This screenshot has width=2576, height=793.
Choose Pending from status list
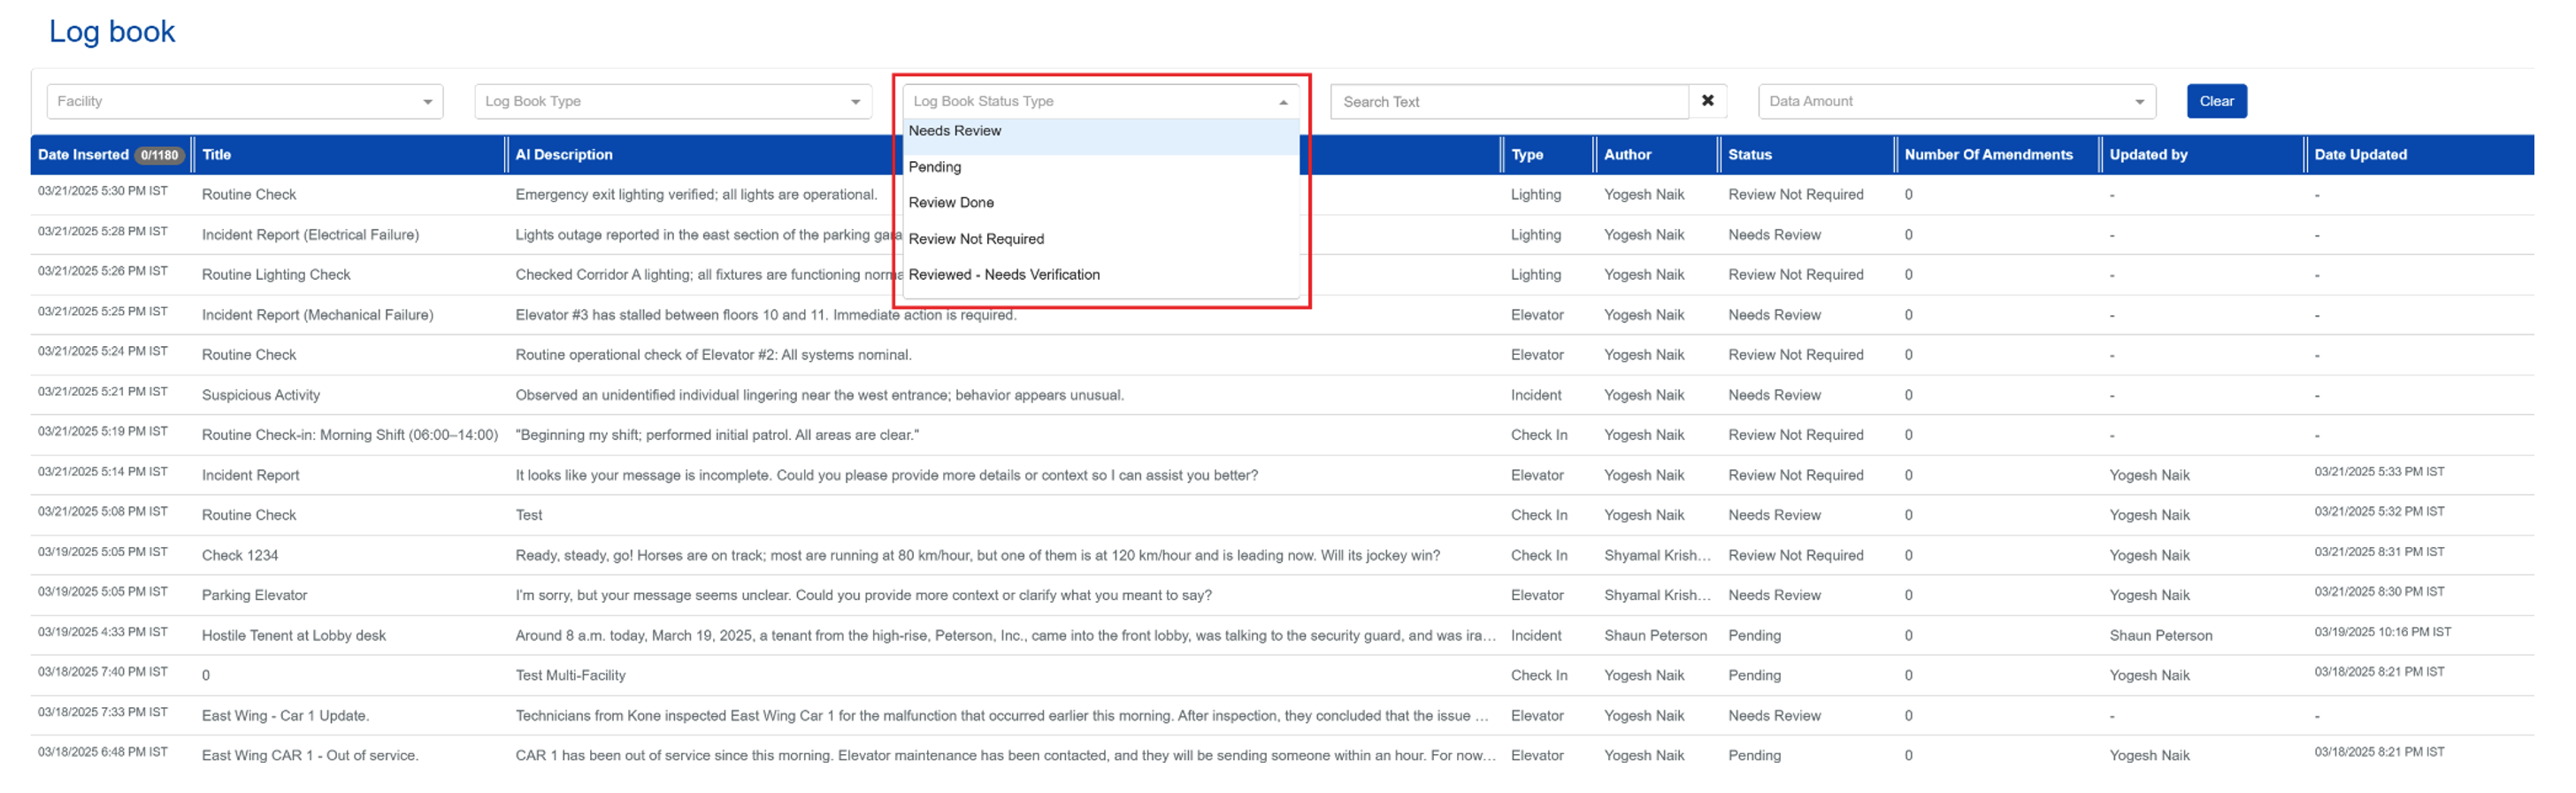coord(935,167)
